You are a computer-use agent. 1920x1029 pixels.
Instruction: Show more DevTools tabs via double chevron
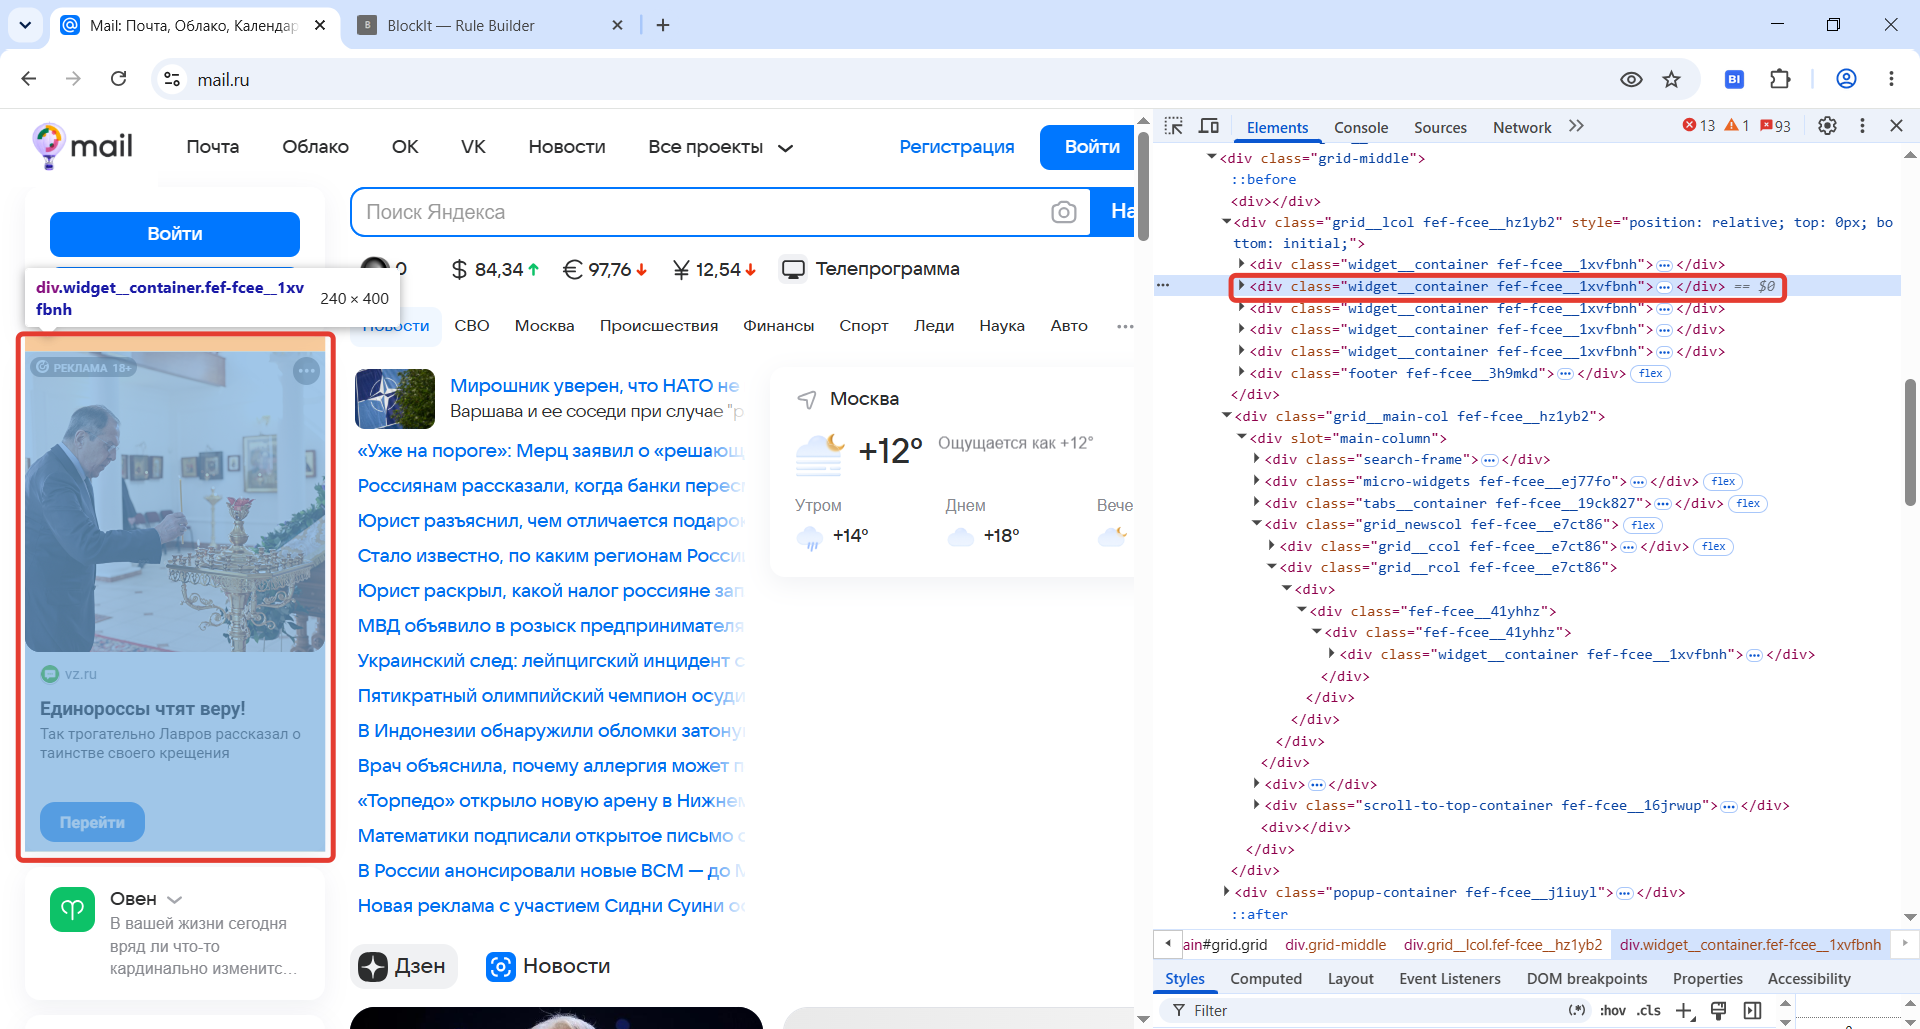1577,126
